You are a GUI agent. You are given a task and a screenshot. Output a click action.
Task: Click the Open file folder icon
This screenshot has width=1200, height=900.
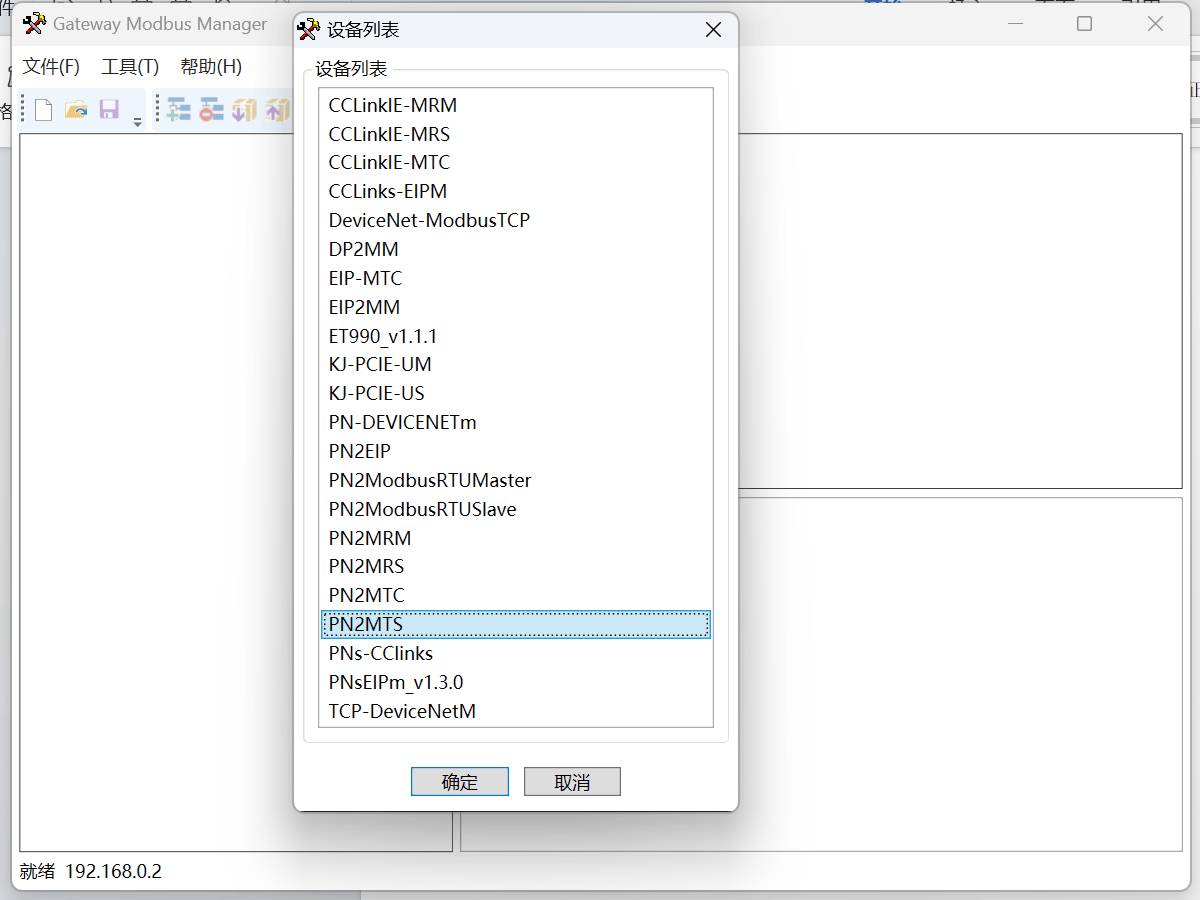point(76,110)
